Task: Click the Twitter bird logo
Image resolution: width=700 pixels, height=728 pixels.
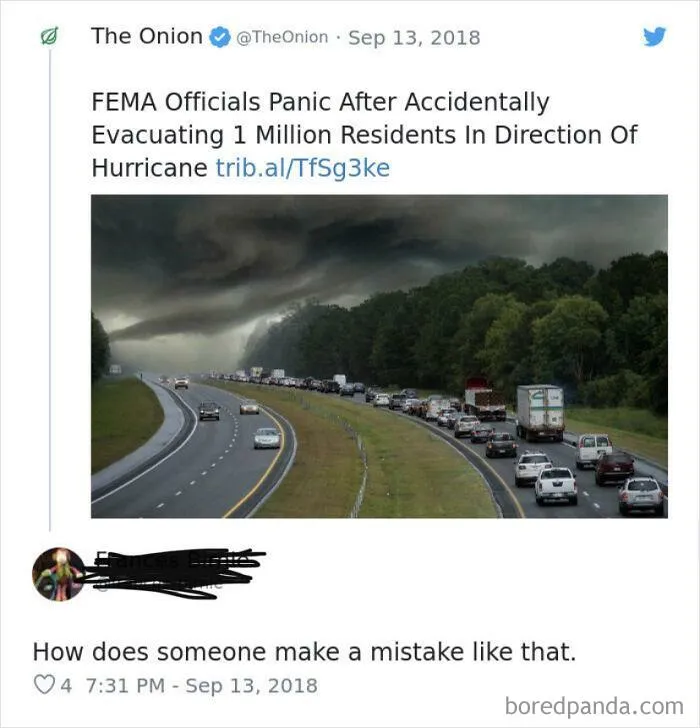Action: tap(655, 37)
